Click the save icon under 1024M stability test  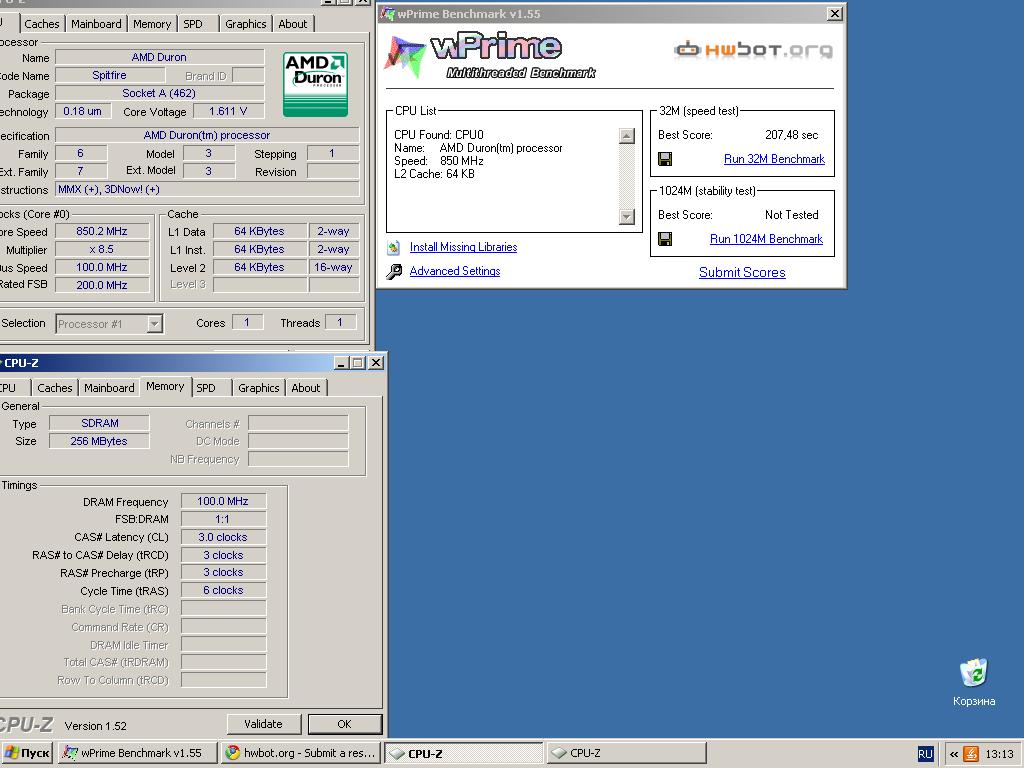tap(665, 239)
